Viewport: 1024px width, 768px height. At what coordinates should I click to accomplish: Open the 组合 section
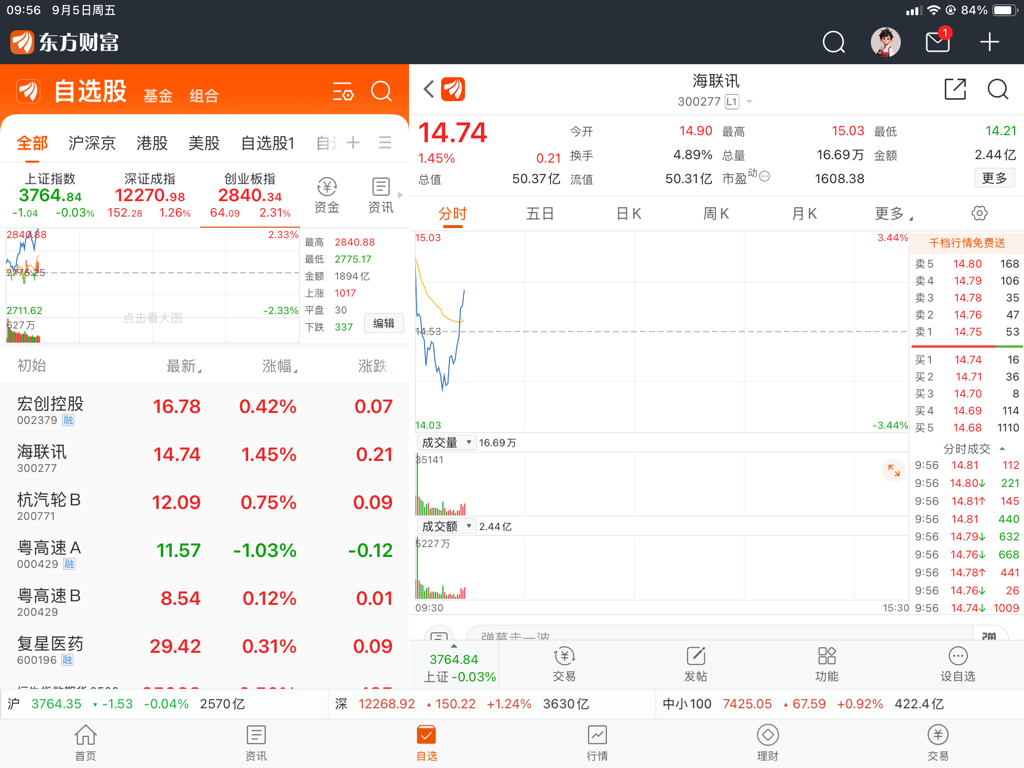tap(204, 96)
